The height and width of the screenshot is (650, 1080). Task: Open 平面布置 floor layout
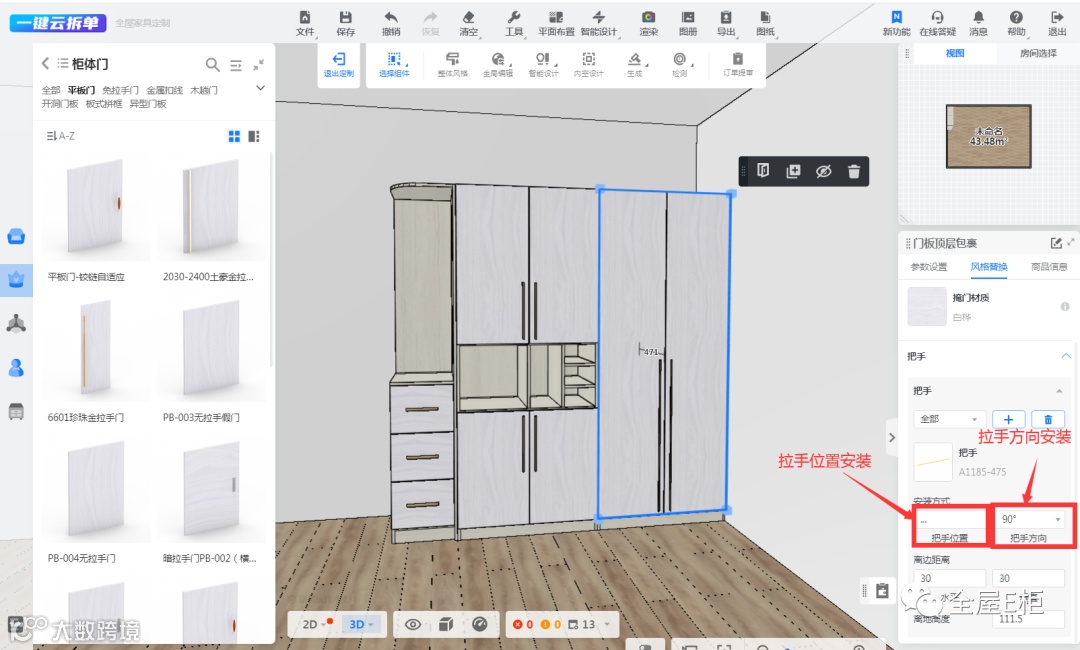tap(556, 23)
